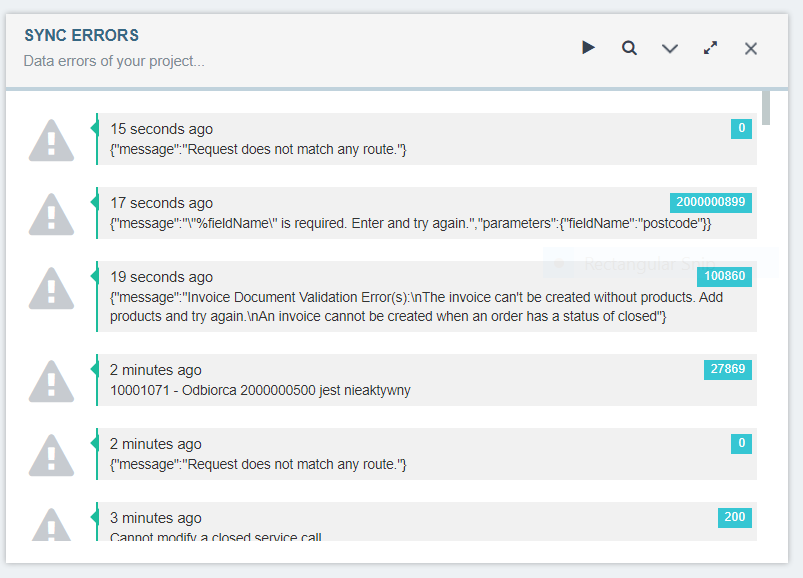Open the chevron dropdown in the panel header
The width and height of the screenshot is (803, 578).
point(669,47)
